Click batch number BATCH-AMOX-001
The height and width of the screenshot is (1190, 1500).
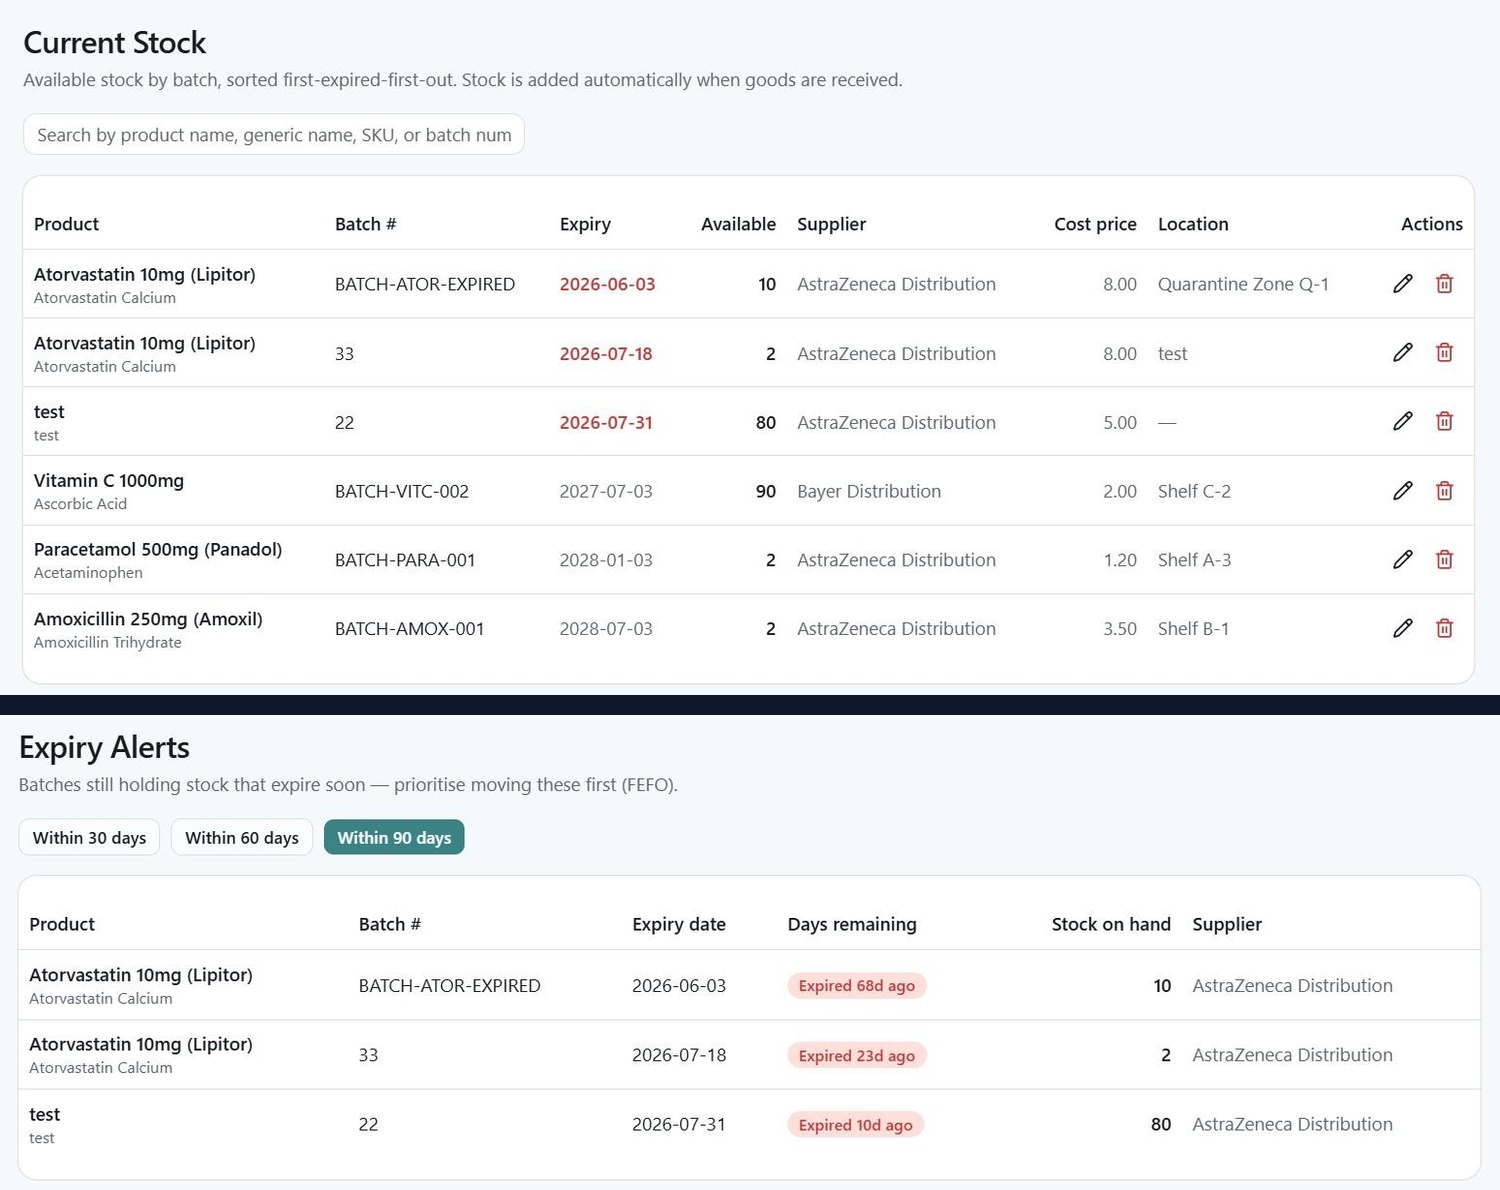tap(410, 629)
